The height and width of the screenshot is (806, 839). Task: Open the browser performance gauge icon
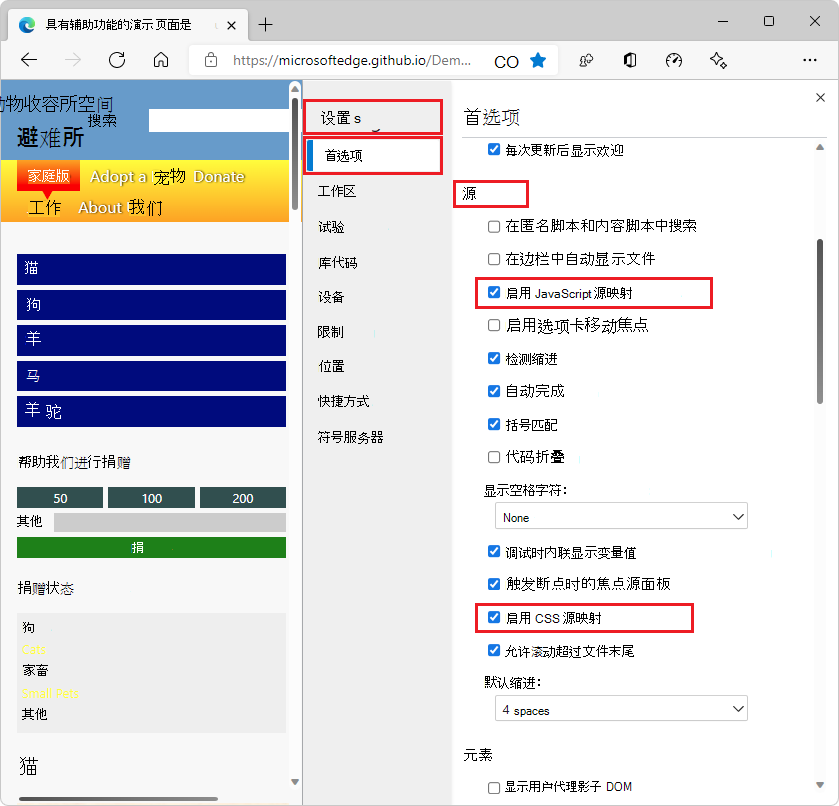tap(674, 60)
